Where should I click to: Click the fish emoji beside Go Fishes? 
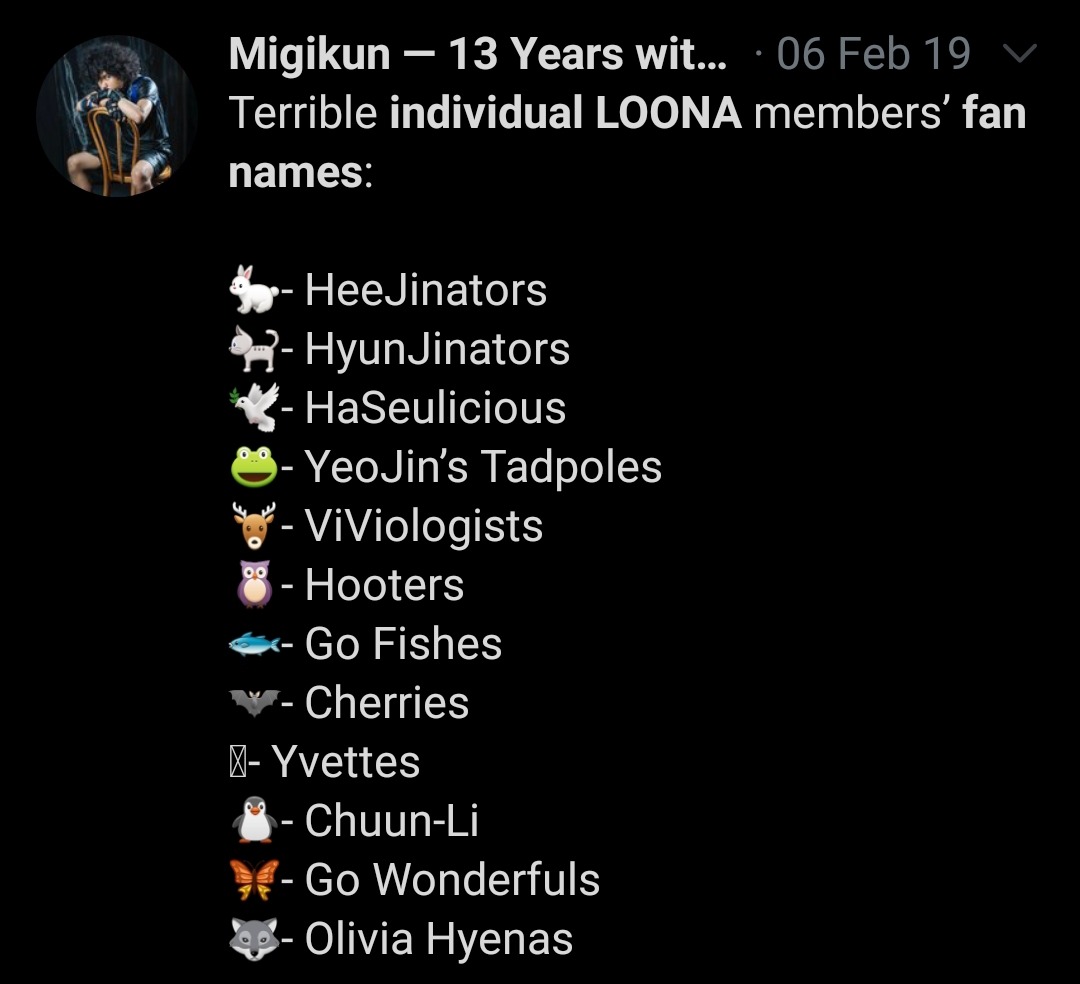pos(253,644)
